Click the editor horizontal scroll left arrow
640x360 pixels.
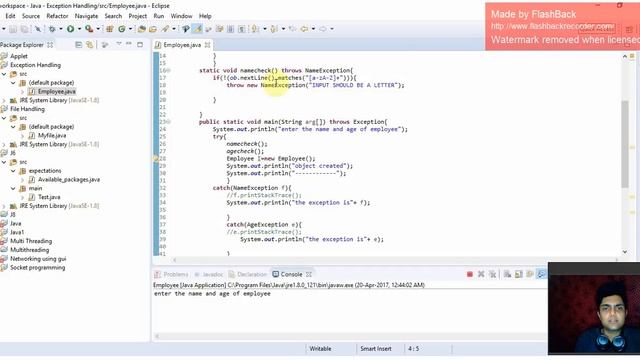tap(175, 260)
